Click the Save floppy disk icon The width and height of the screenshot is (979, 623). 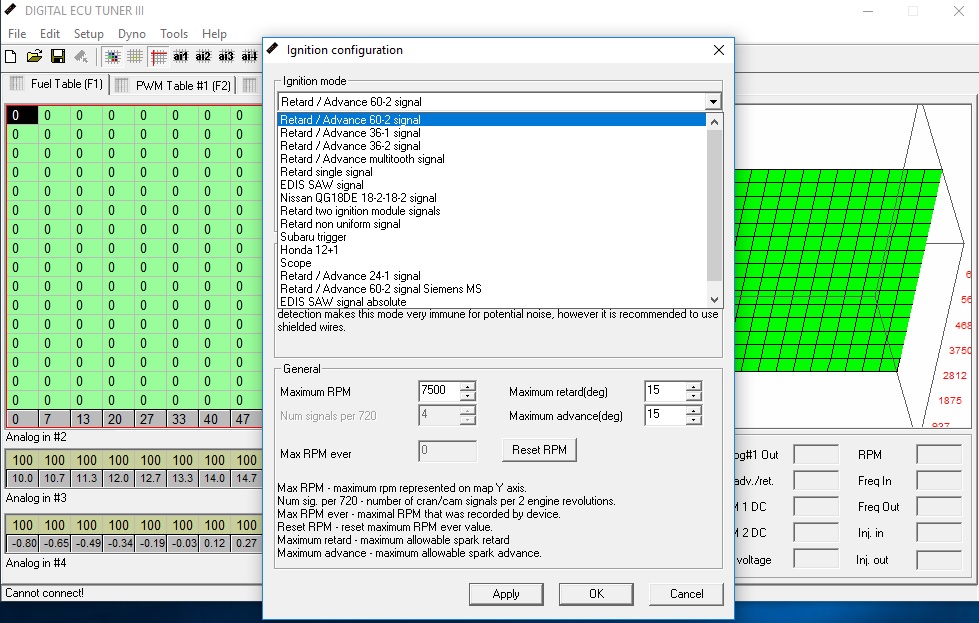[57, 56]
